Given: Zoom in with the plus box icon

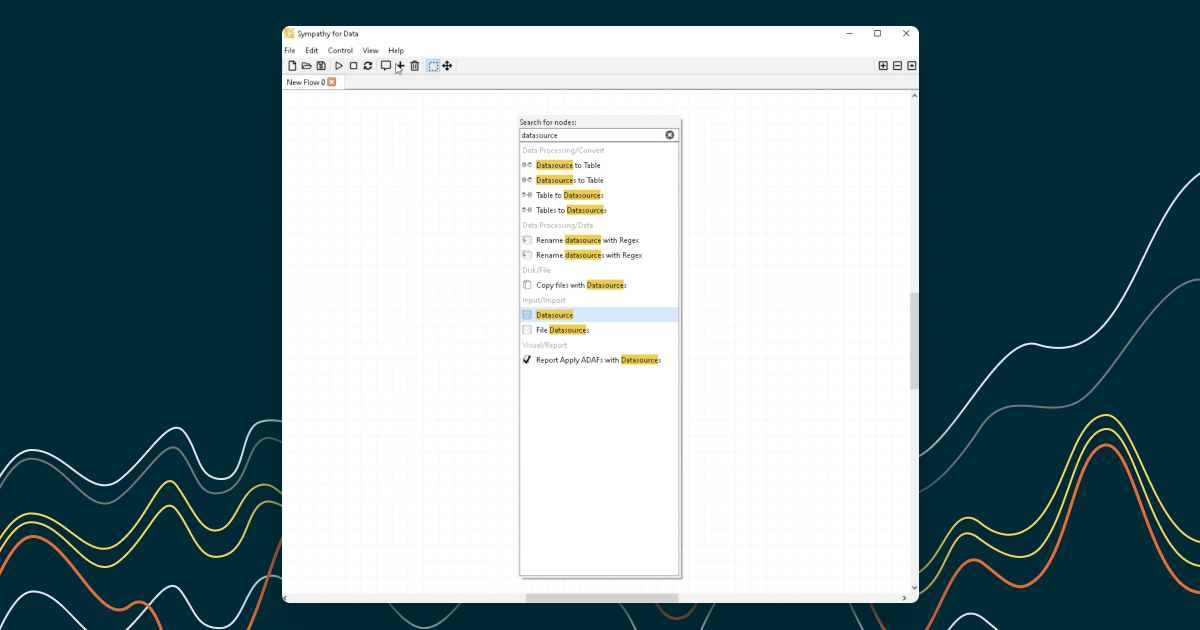Looking at the screenshot, I should (x=883, y=66).
